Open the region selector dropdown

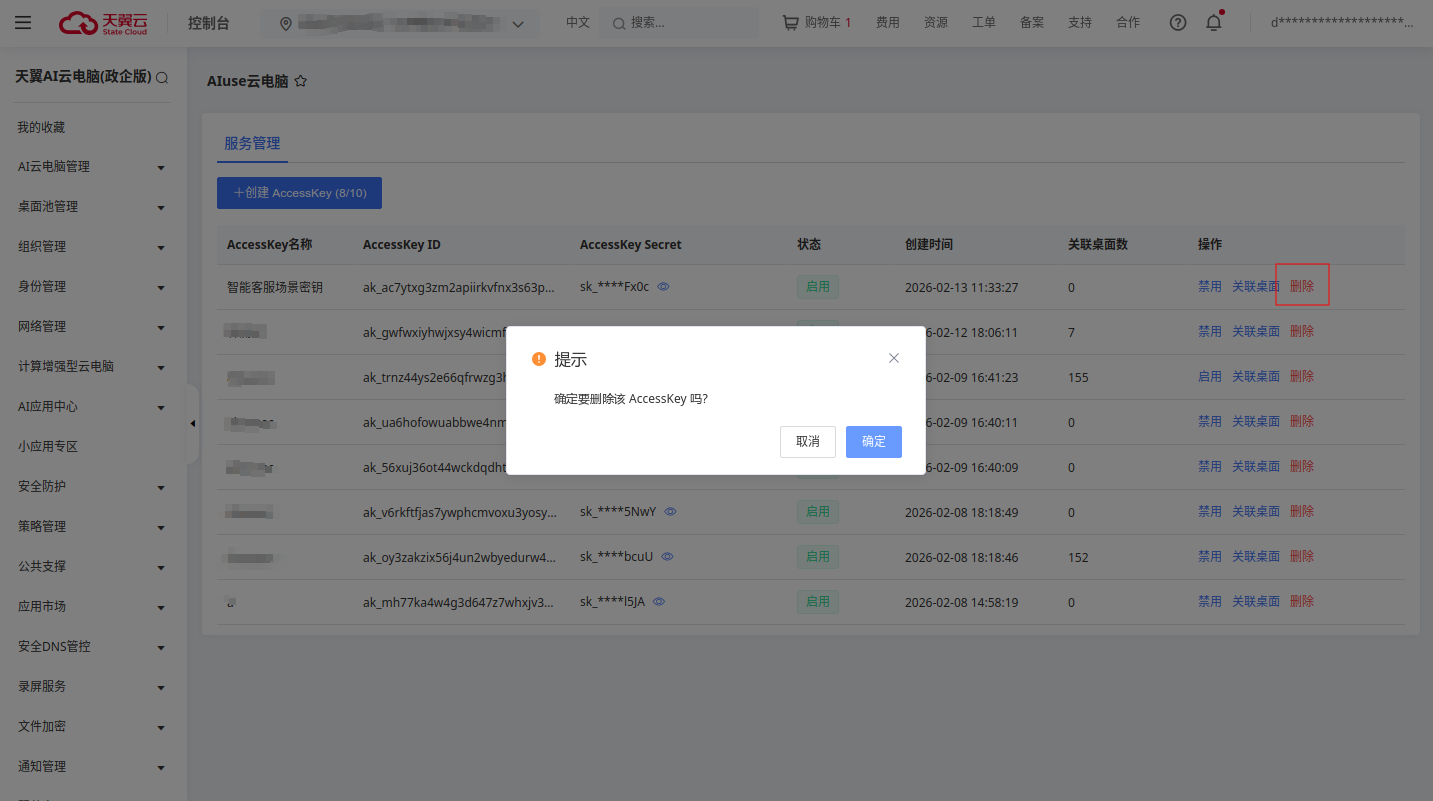[x=400, y=23]
